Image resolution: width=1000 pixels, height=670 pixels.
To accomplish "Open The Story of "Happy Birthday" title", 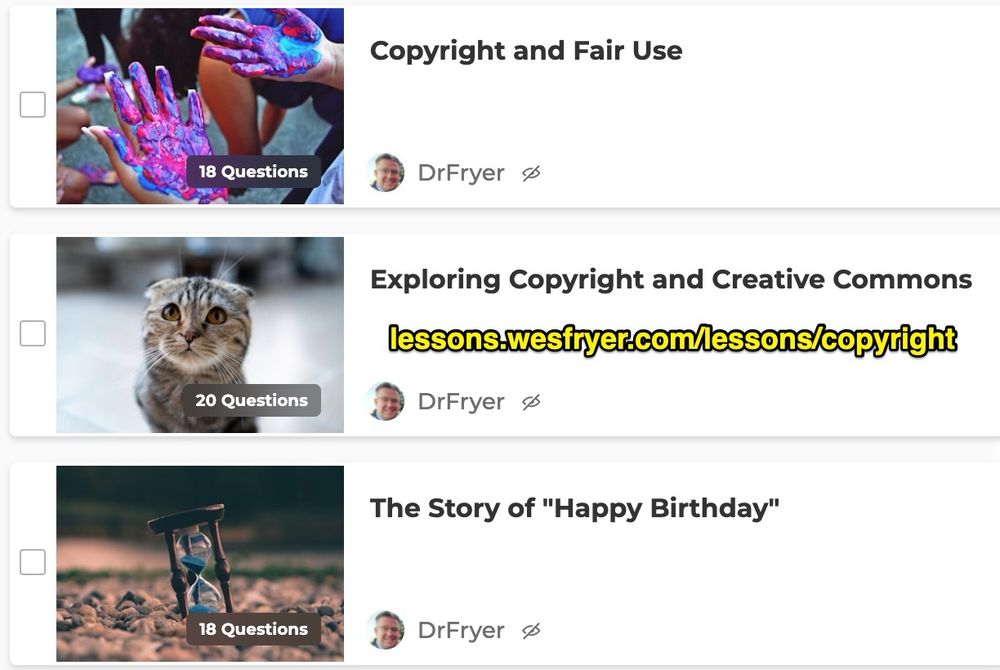I will (575, 508).
